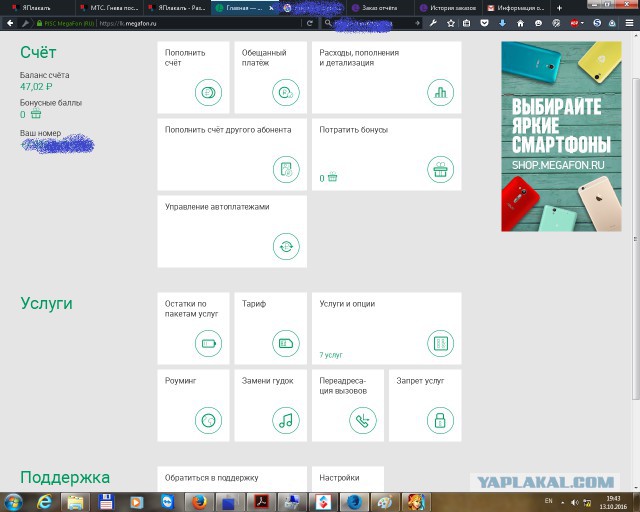Open Firefox from the taskbar
The width and height of the screenshot is (640, 512).
click(199, 502)
